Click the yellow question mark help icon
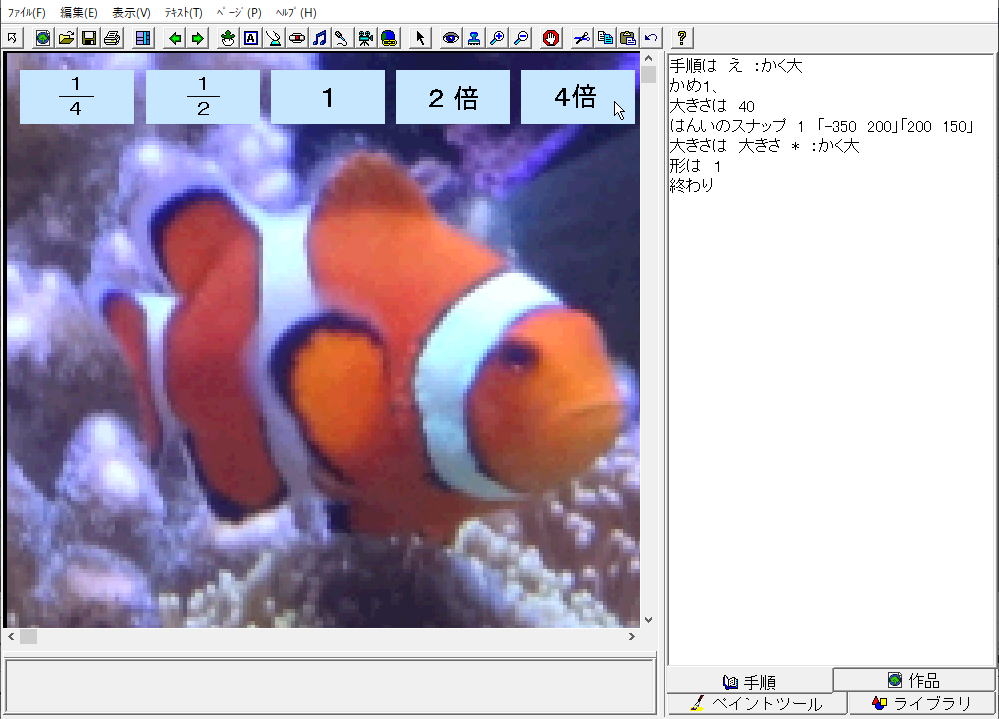 pyautogui.click(x=682, y=38)
